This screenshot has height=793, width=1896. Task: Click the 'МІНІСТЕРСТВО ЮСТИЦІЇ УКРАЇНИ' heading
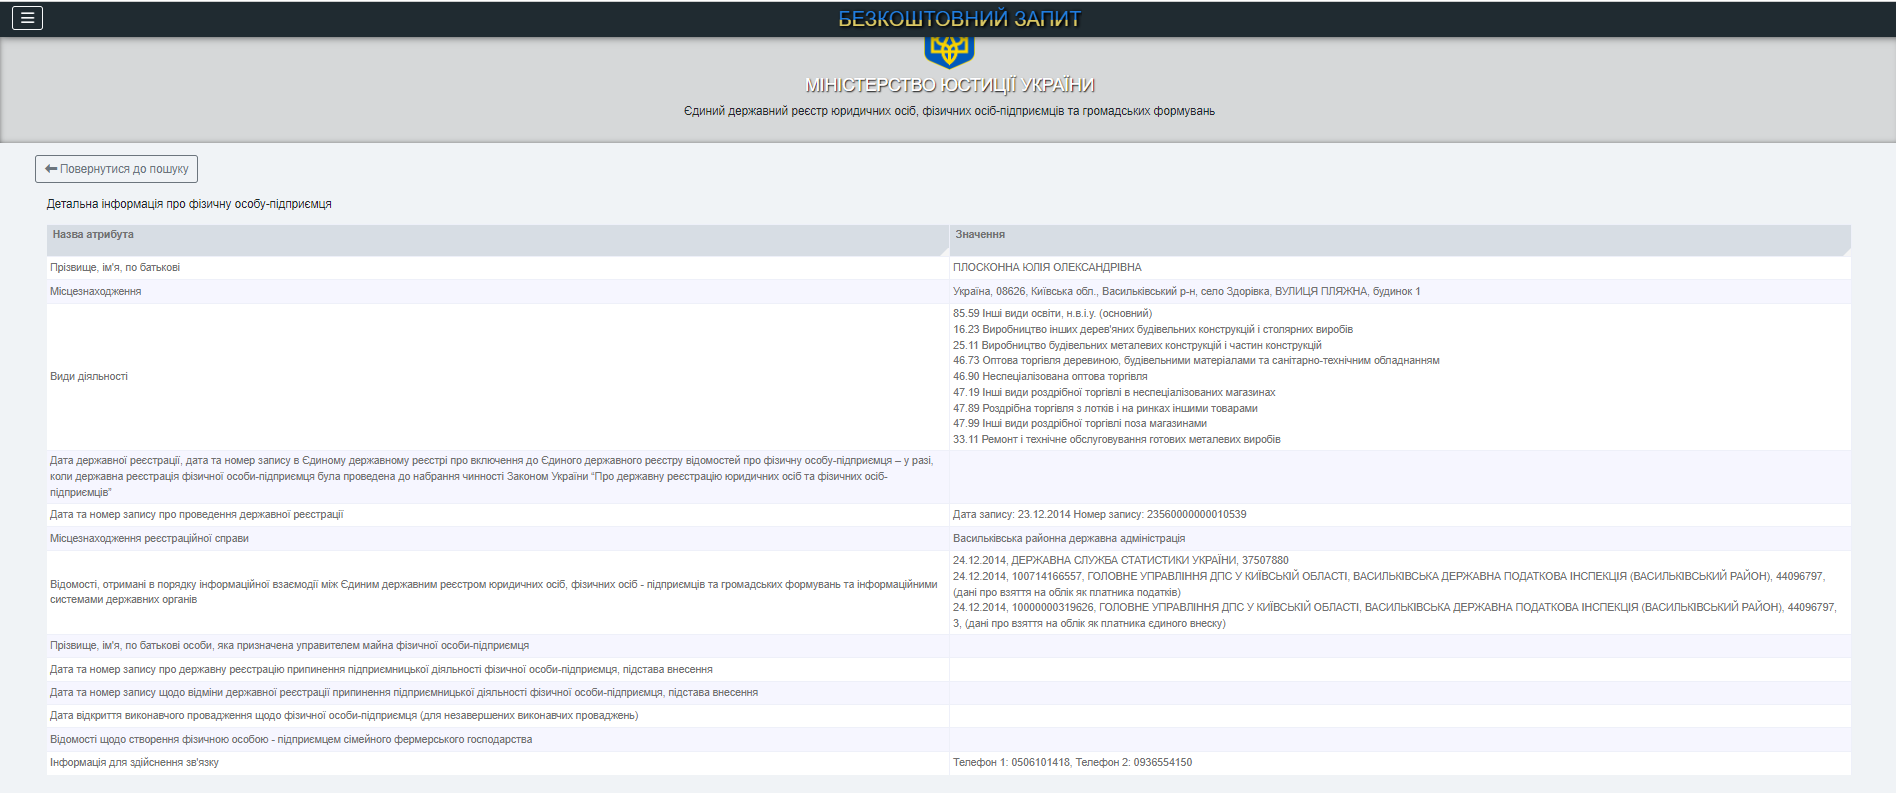(949, 85)
